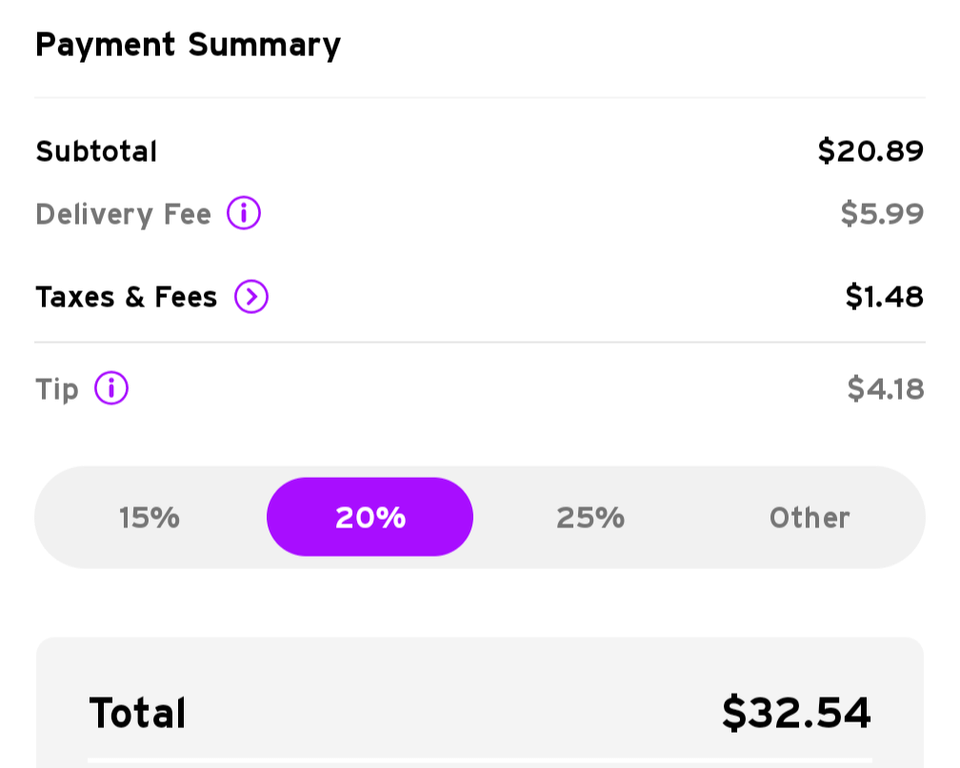Click the Delivery Fee label
This screenshot has width=960, height=768.
123,214
